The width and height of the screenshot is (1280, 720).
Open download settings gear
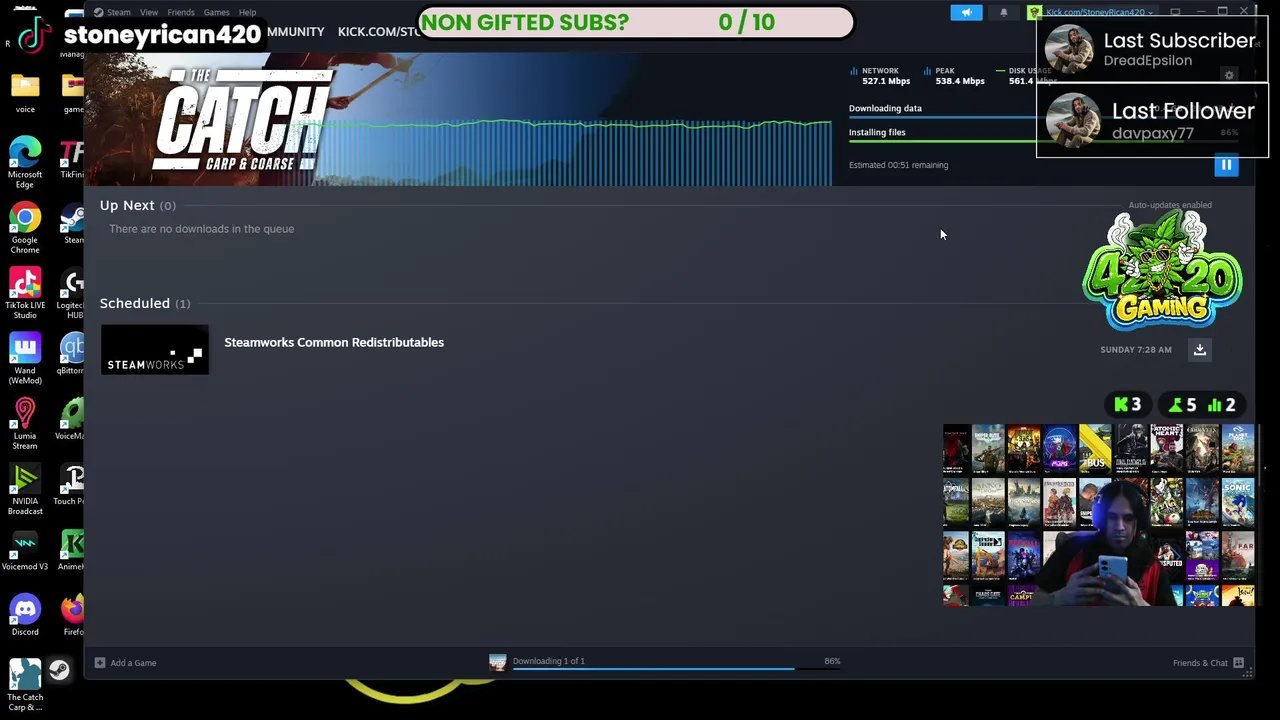point(1229,75)
